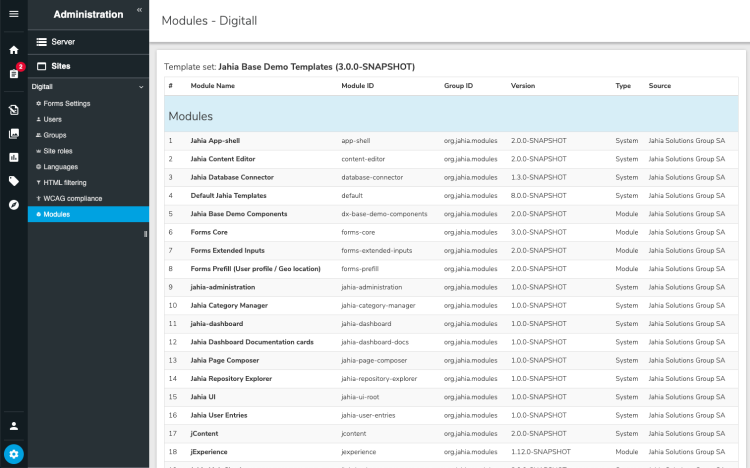Click Jahia Content Editor module name
The image size is (750, 468).
pos(223,159)
